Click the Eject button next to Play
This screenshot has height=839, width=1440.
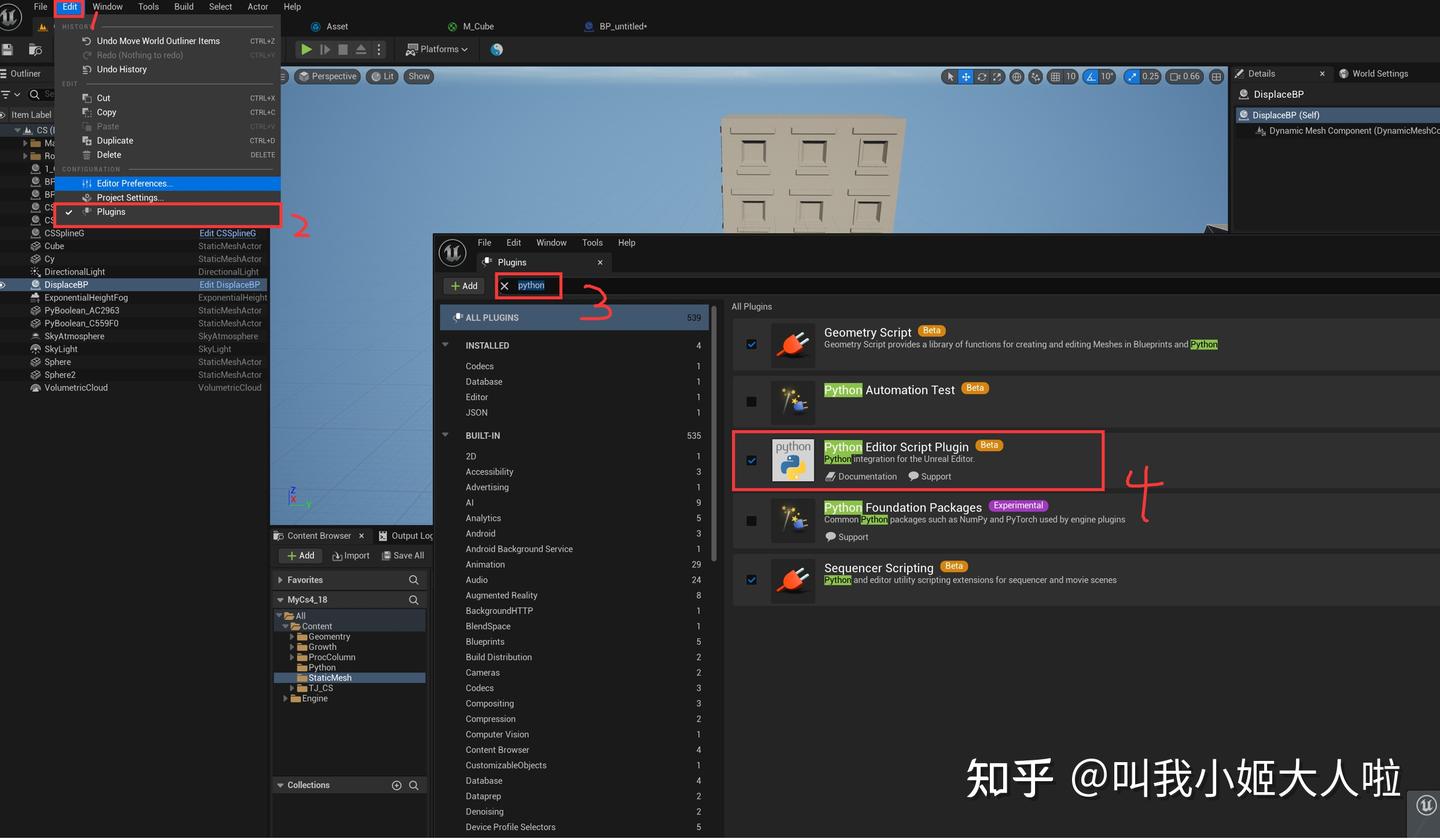(x=362, y=48)
